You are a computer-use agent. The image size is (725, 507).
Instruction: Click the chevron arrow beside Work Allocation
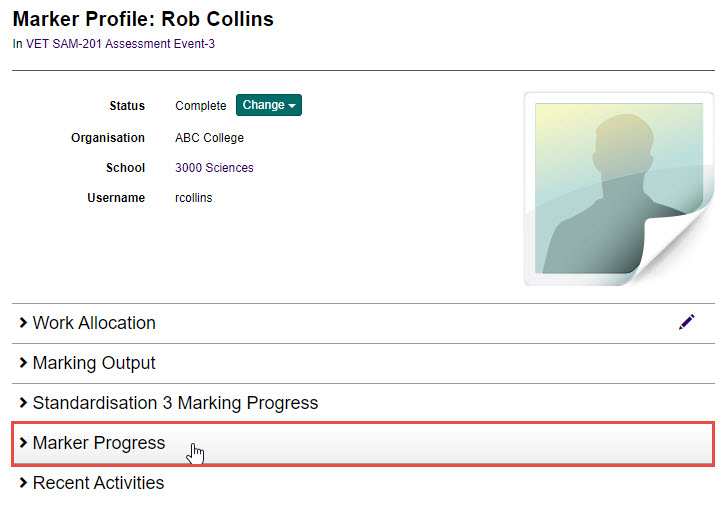coord(23,323)
